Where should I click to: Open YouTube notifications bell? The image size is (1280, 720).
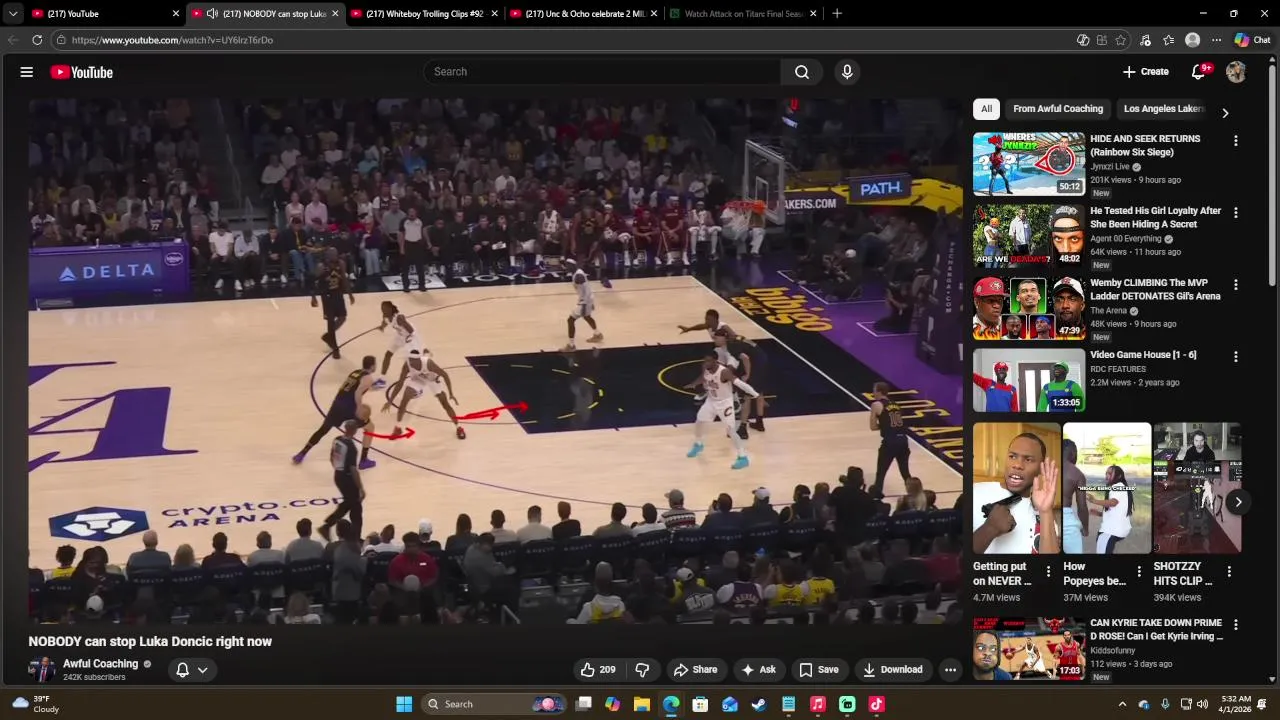[x=1198, y=72]
